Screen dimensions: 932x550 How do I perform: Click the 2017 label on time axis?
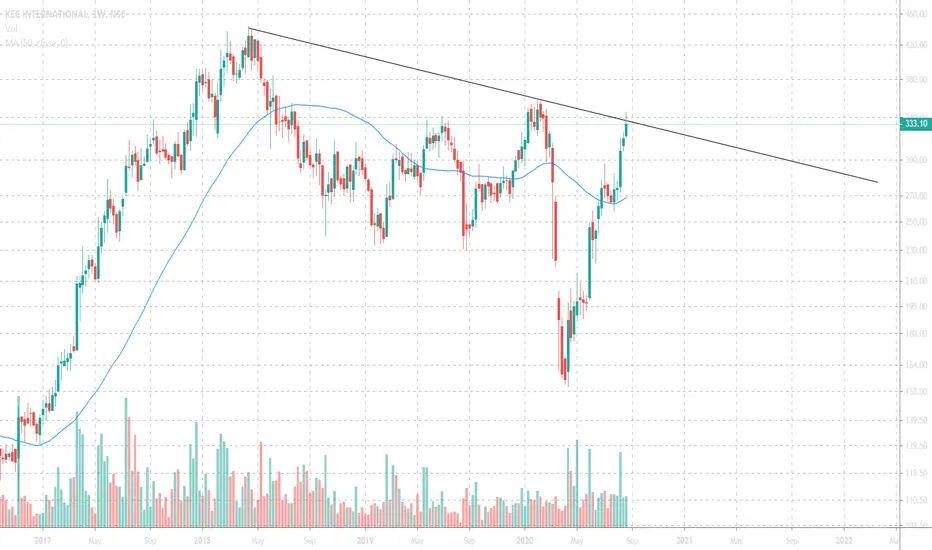tap(42, 540)
